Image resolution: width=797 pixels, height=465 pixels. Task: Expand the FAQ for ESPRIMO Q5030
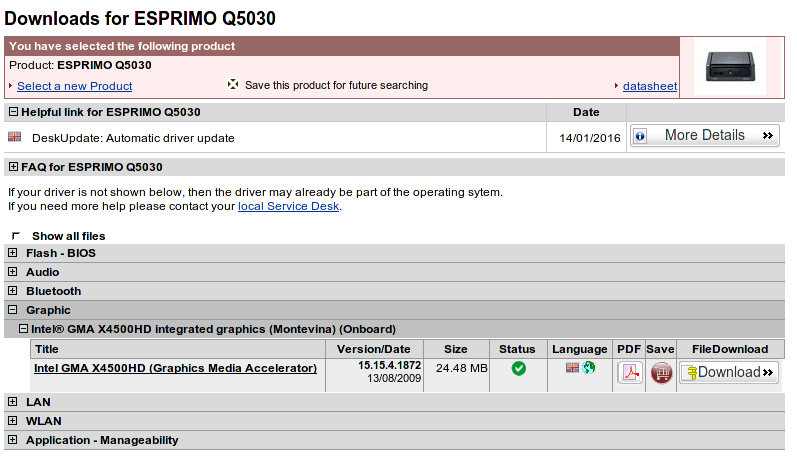(x=13, y=167)
